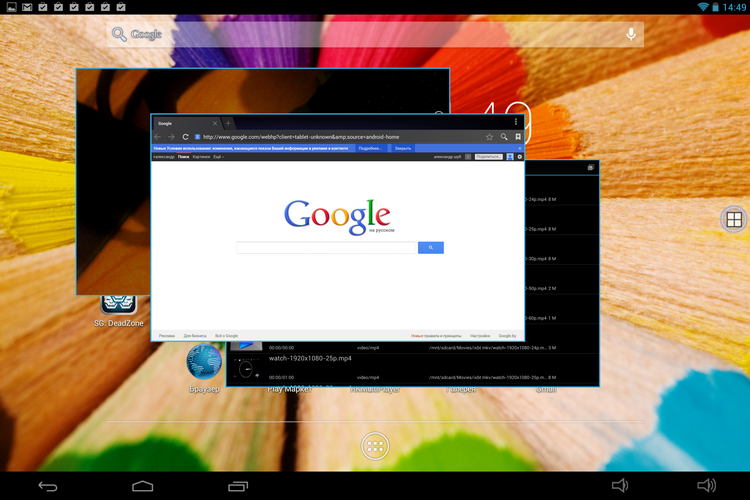Click Закрыть in the blue notice bar

pyautogui.click(x=403, y=148)
